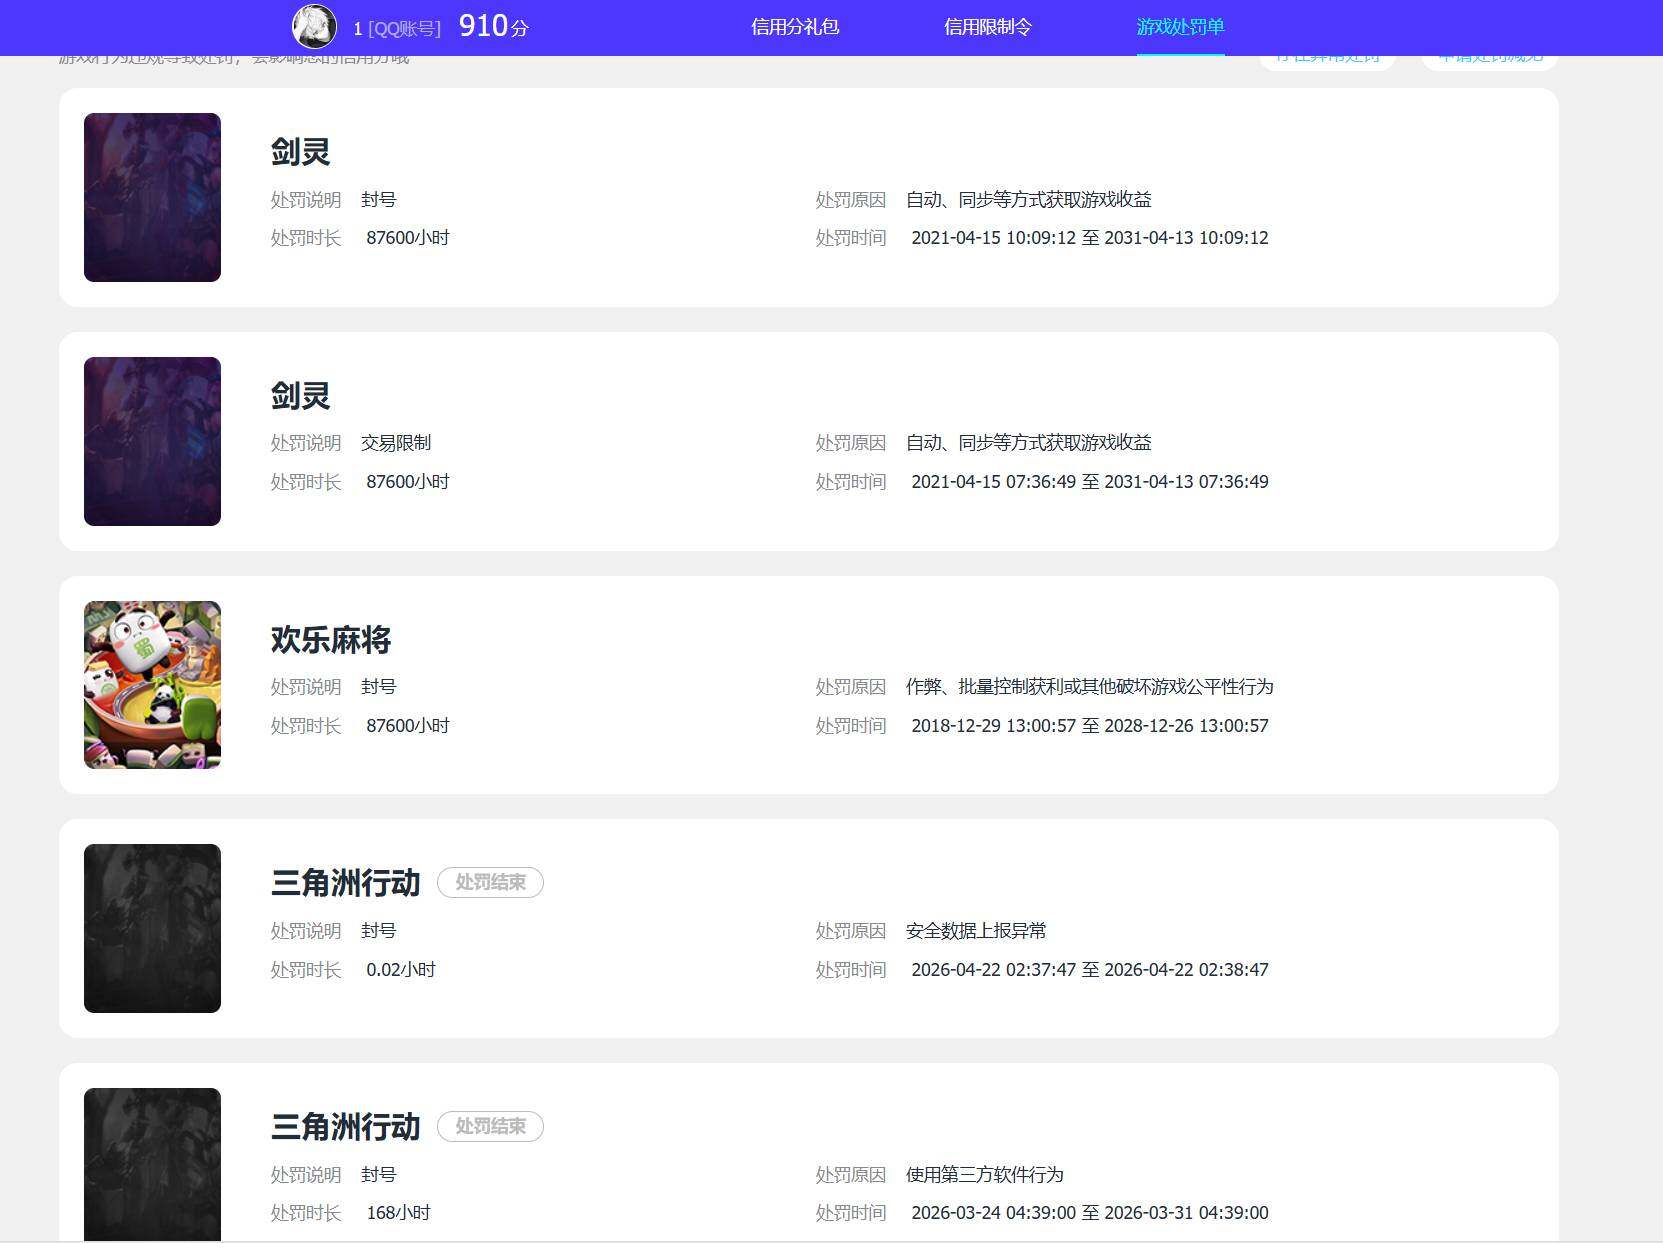Click 三角洲行动 title of the 168小时 record
Viewport: 1663px width, 1243px height.
[x=346, y=1127]
